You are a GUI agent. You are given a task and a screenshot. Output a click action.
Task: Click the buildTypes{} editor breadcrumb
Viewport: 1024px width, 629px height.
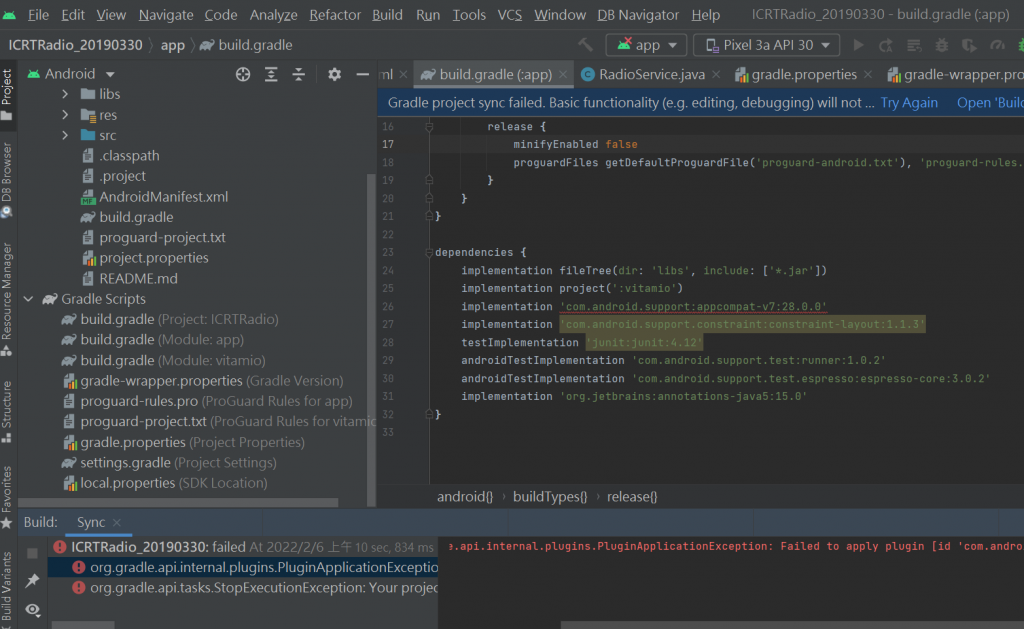tap(550, 497)
